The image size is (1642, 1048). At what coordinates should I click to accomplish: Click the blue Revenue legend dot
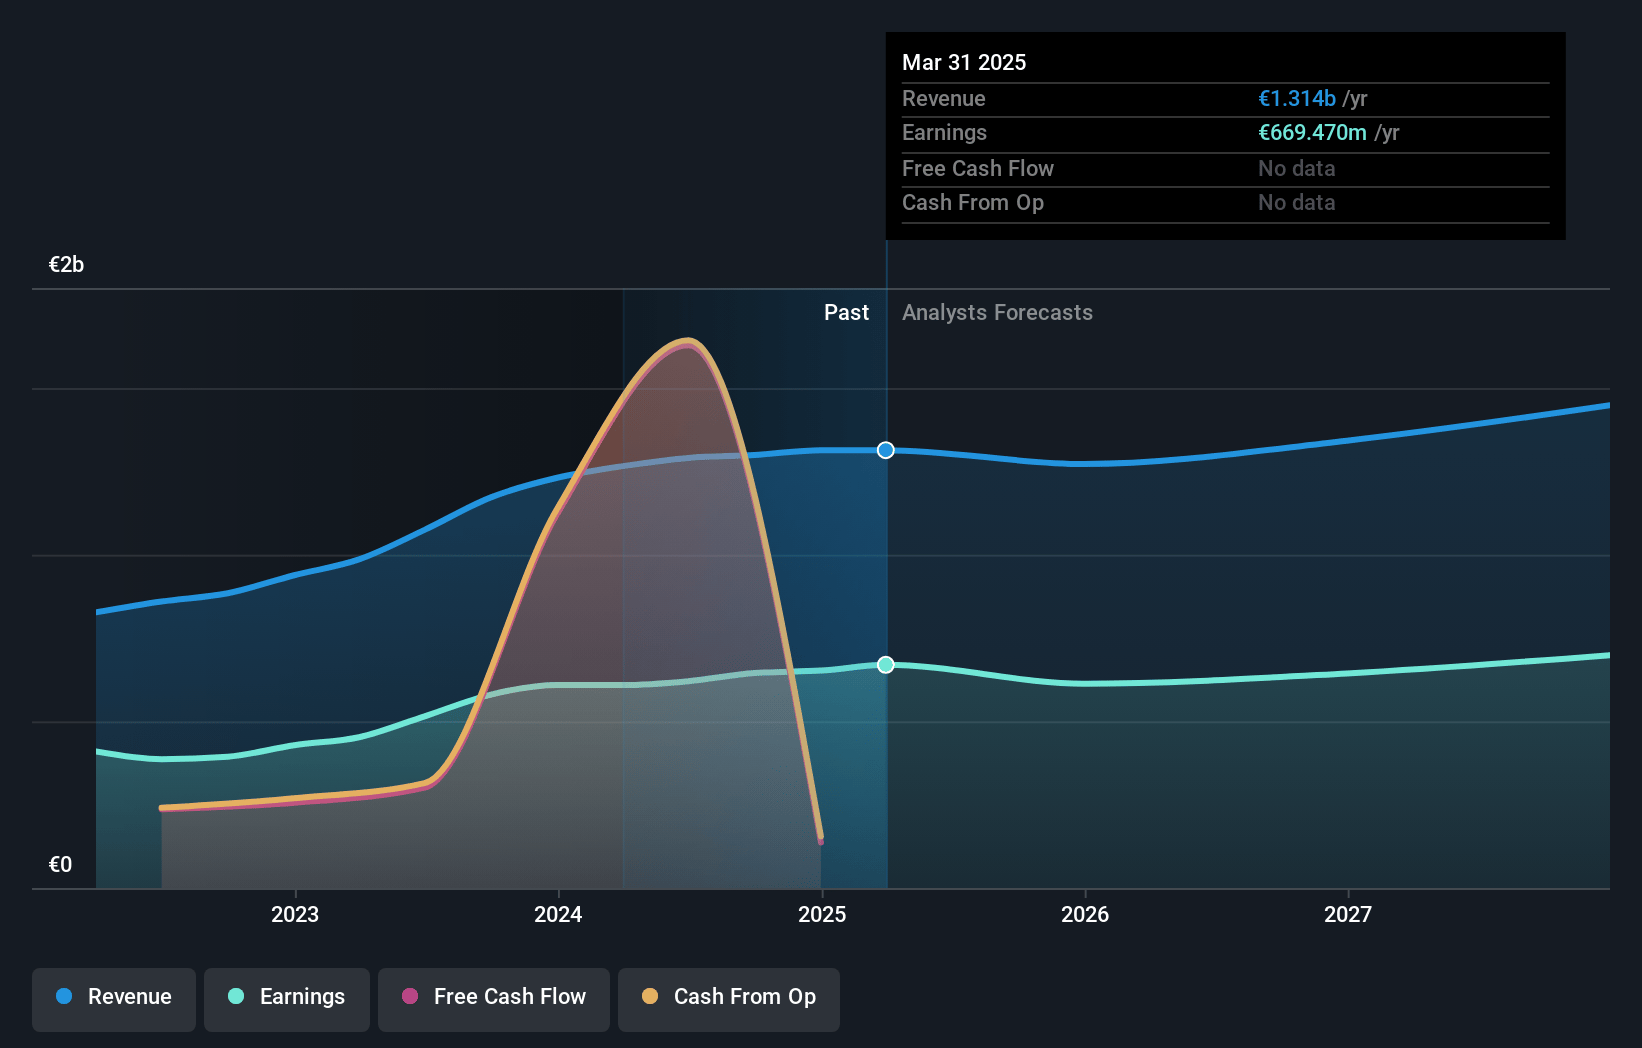(64, 996)
